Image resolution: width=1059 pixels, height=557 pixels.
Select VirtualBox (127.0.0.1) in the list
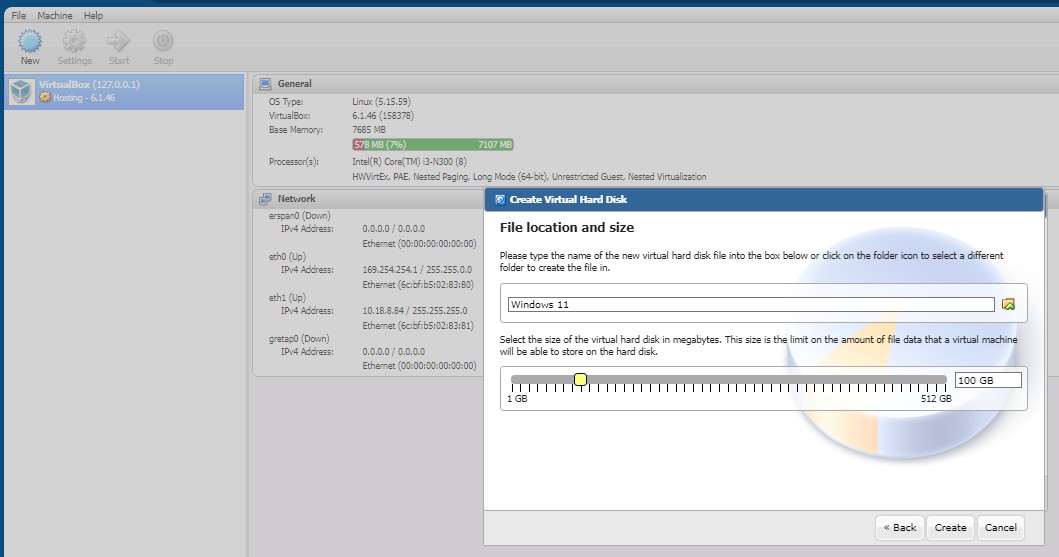tap(124, 91)
